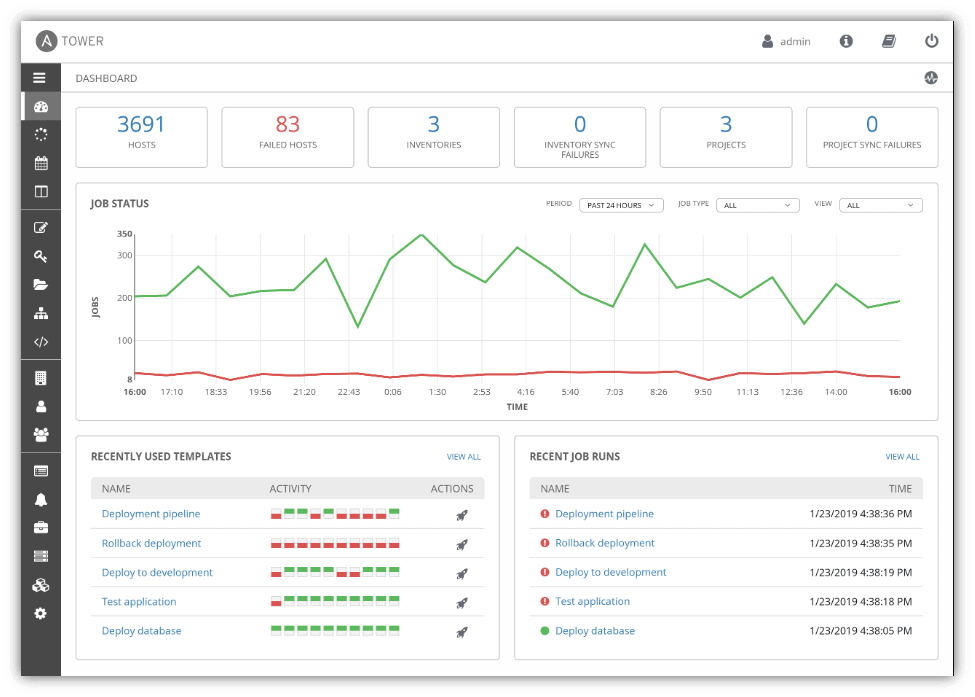The height and width of the screenshot is (697, 975).
Task: Open Notifications via the bell icon
Action: (40, 498)
